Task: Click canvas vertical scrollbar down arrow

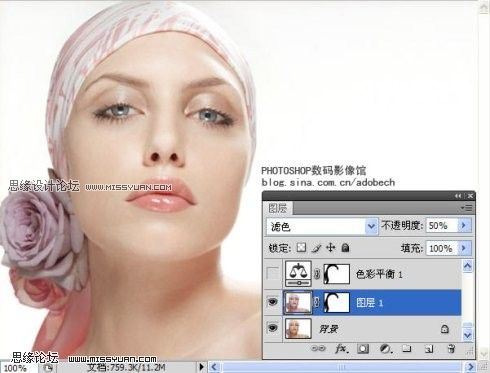Action: click(x=484, y=354)
